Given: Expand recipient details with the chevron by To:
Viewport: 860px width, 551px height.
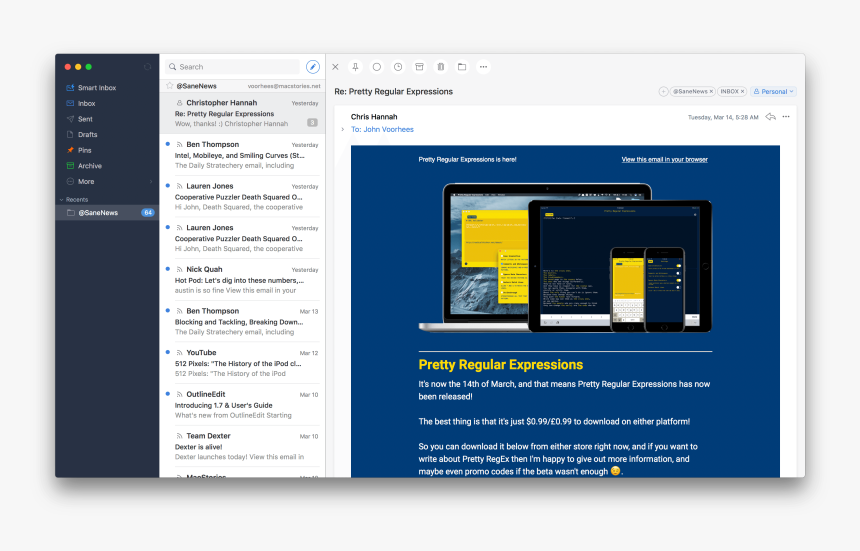Looking at the screenshot, I should [343, 129].
